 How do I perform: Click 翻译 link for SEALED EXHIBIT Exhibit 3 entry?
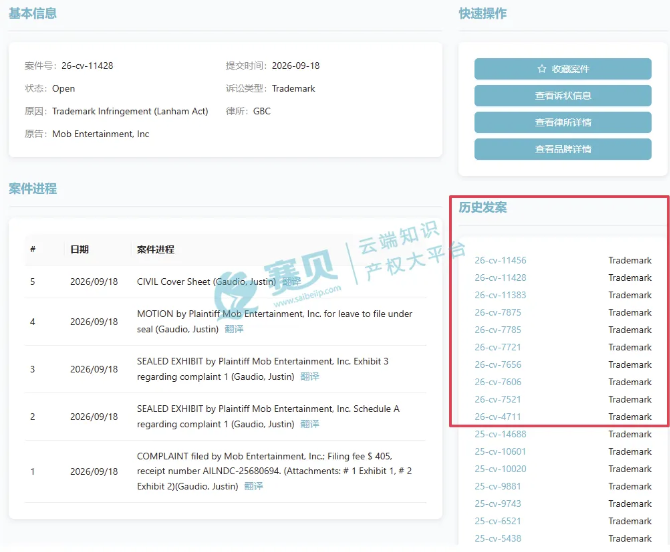click(310, 376)
